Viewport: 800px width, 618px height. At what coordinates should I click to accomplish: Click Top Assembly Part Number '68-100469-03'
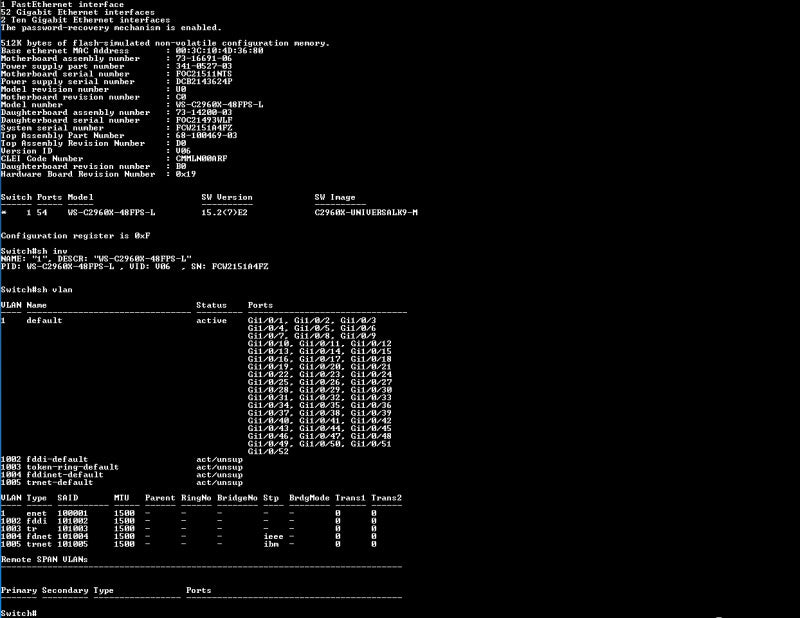coord(206,135)
